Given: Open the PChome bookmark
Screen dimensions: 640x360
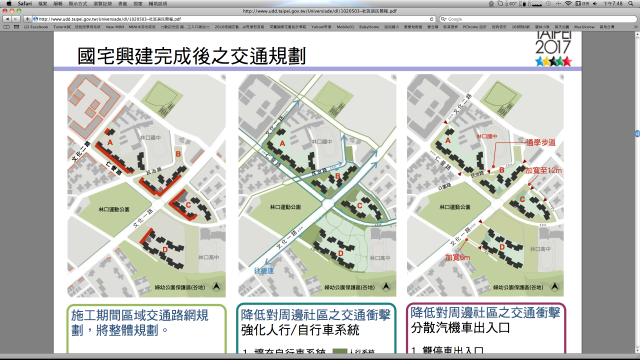Looking at the screenshot, I should point(474,27).
